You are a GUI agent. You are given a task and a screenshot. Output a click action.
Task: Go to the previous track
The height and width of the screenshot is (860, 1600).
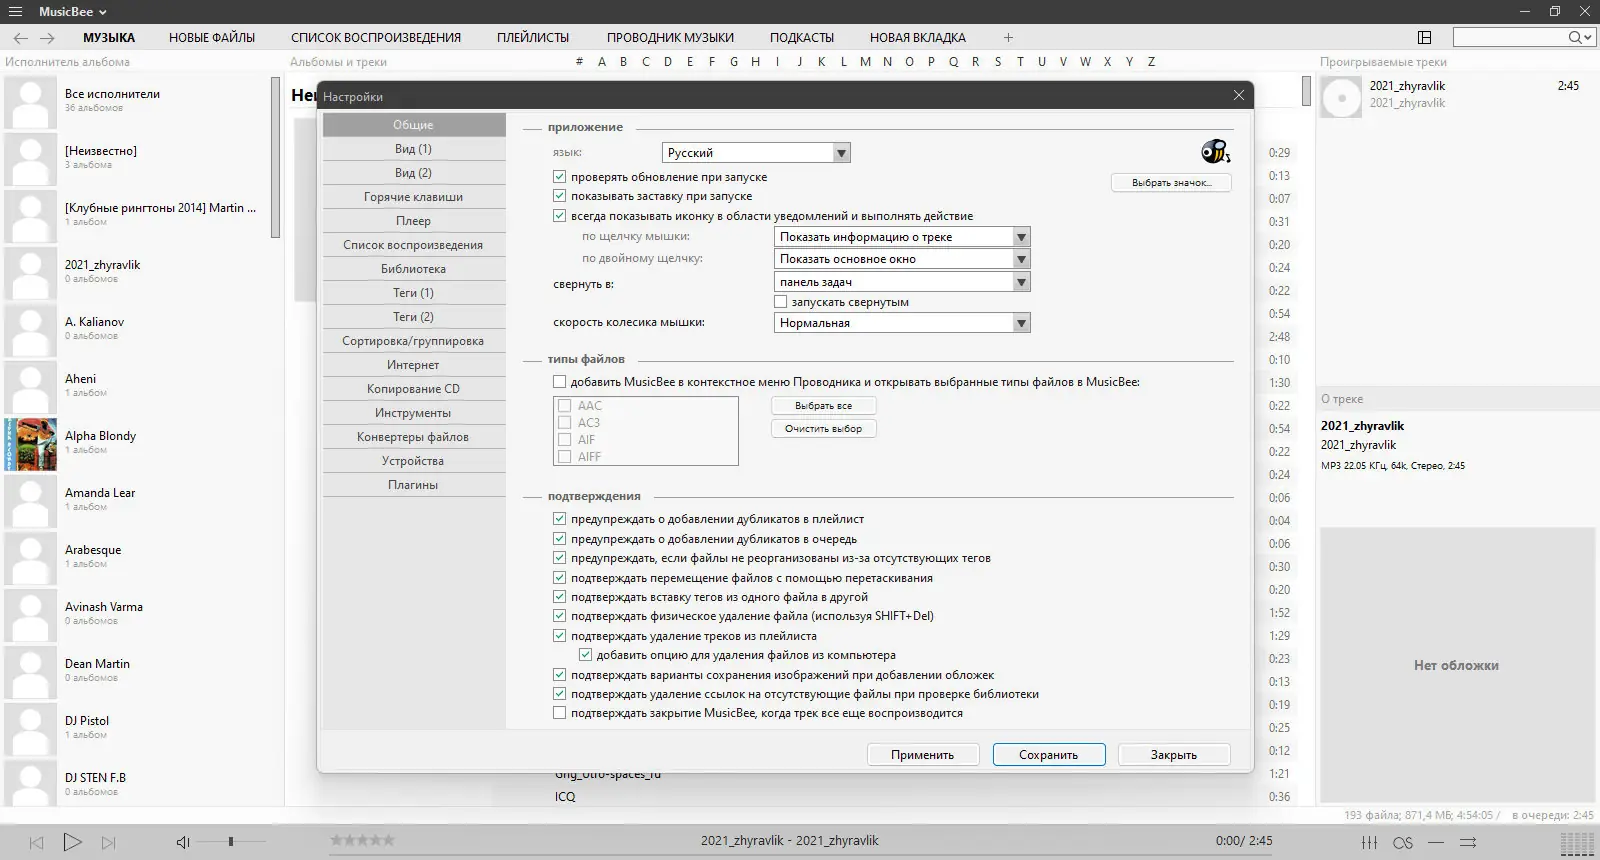36,843
